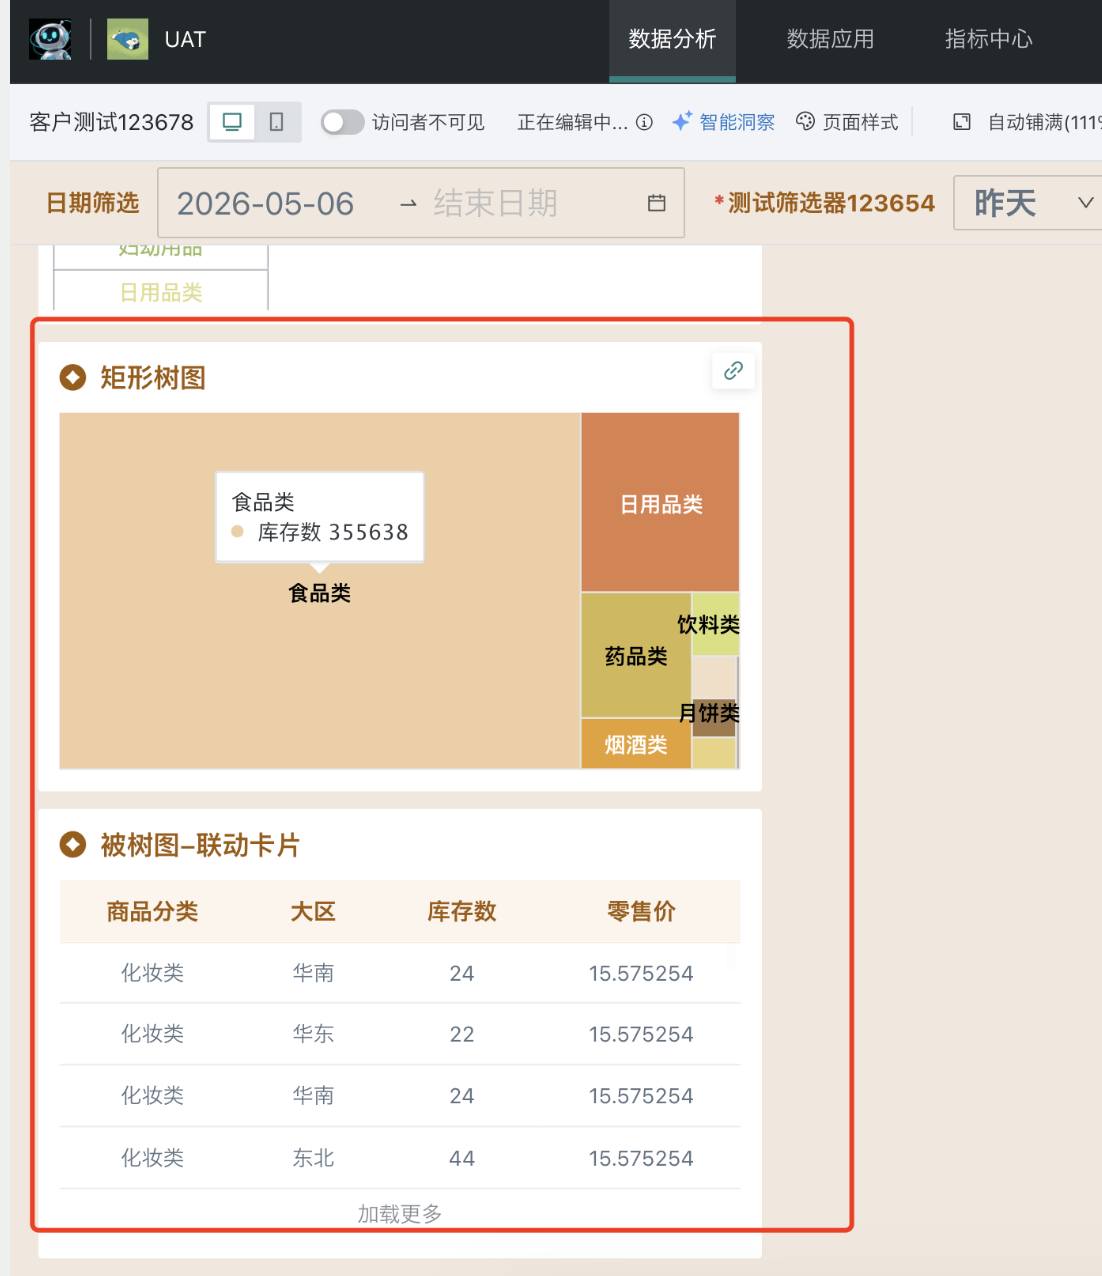
Task: Click the auto-fit screen icon
Action: 962,122
